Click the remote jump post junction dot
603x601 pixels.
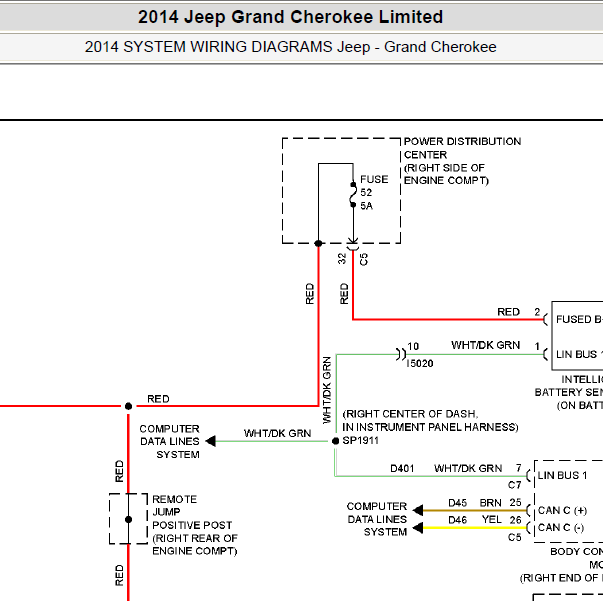pos(128,519)
